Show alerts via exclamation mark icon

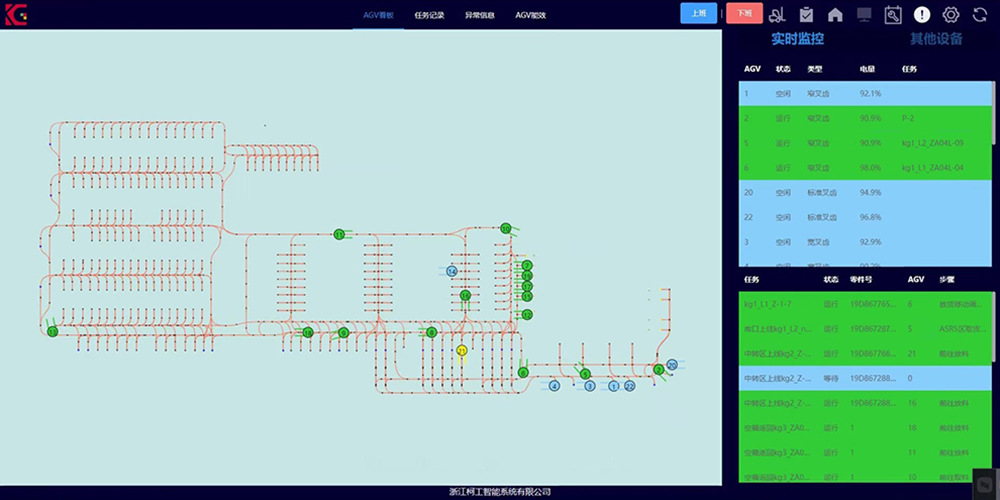pyautogui.click(x=922, y=14)
